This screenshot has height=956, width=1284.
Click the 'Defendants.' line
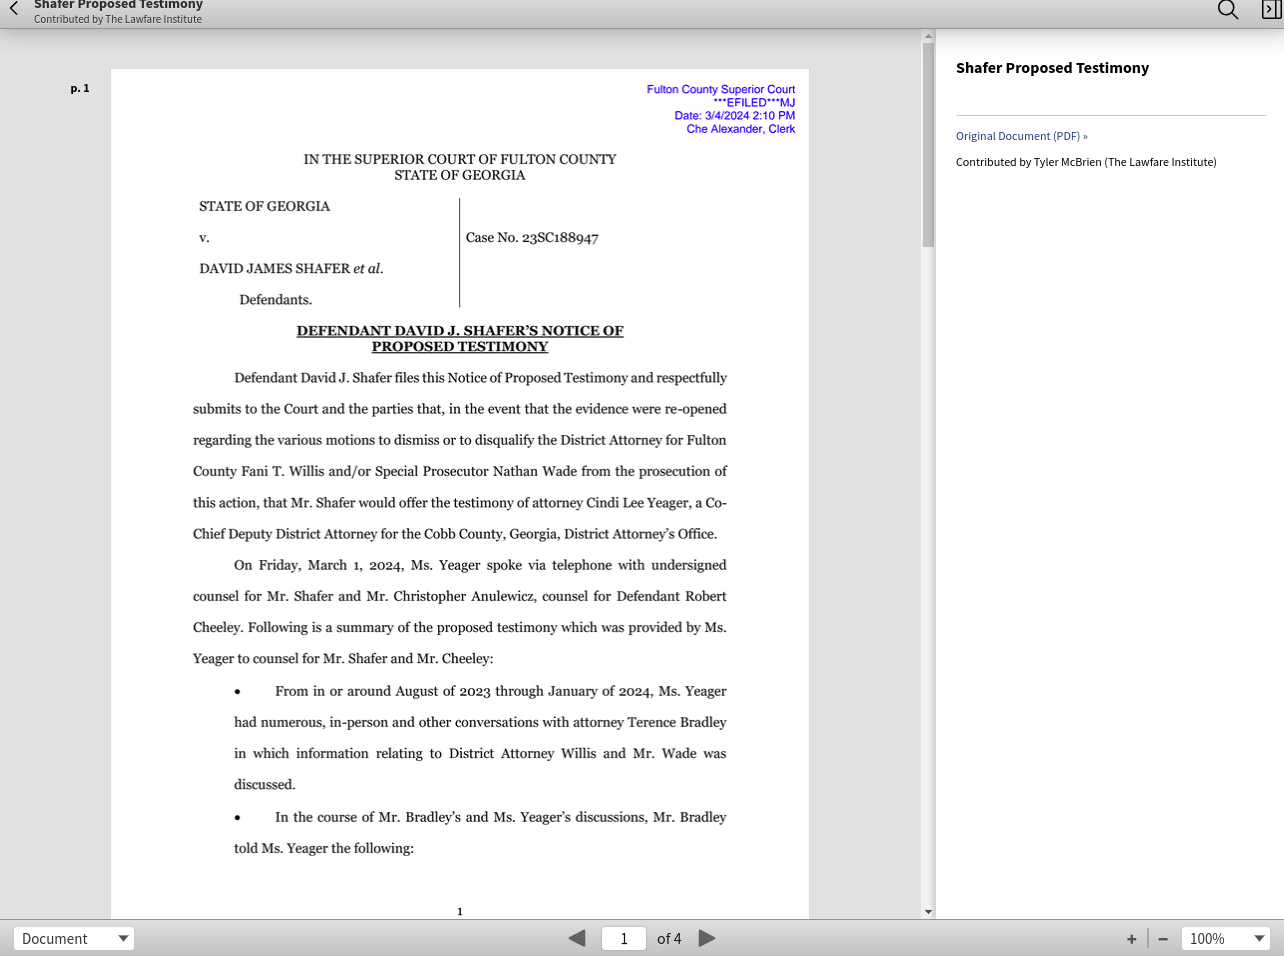(x=275, y=300)
